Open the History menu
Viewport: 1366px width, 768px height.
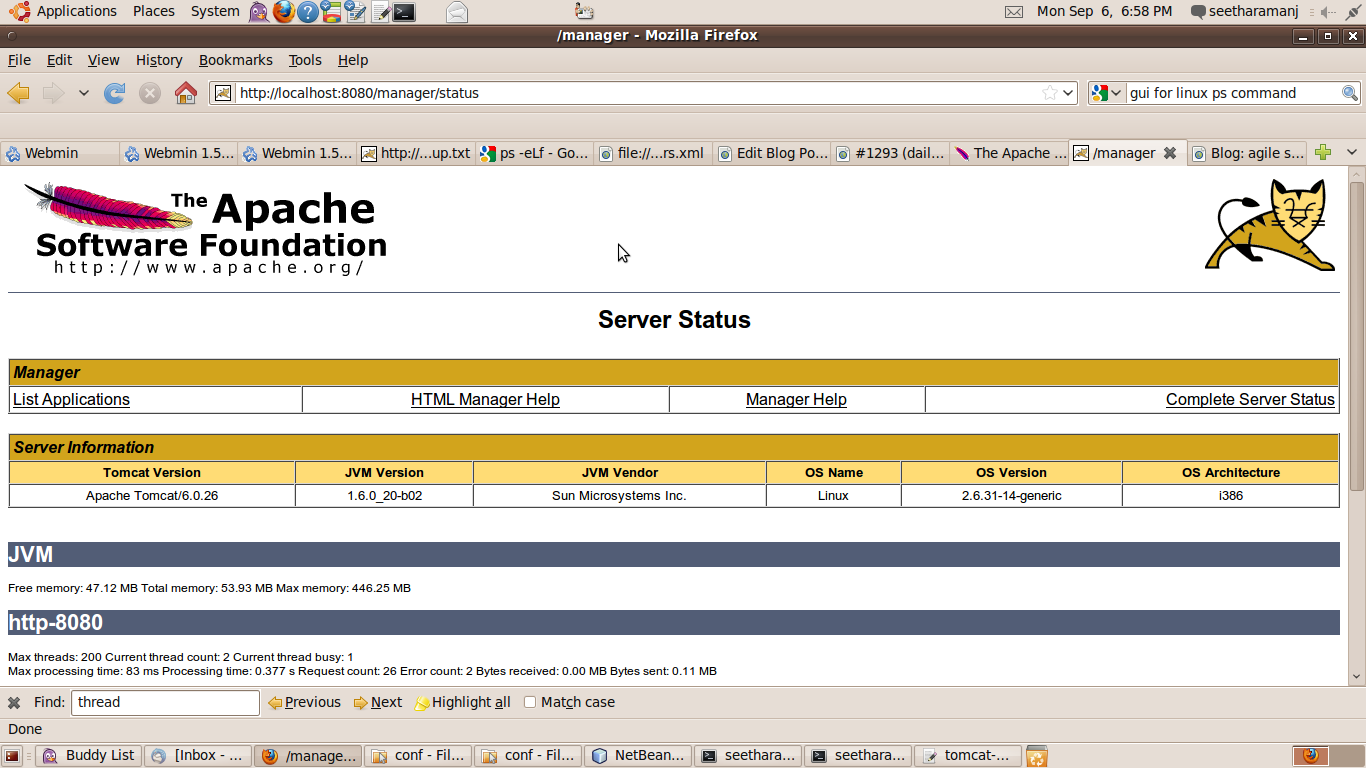tap(159, 60)
